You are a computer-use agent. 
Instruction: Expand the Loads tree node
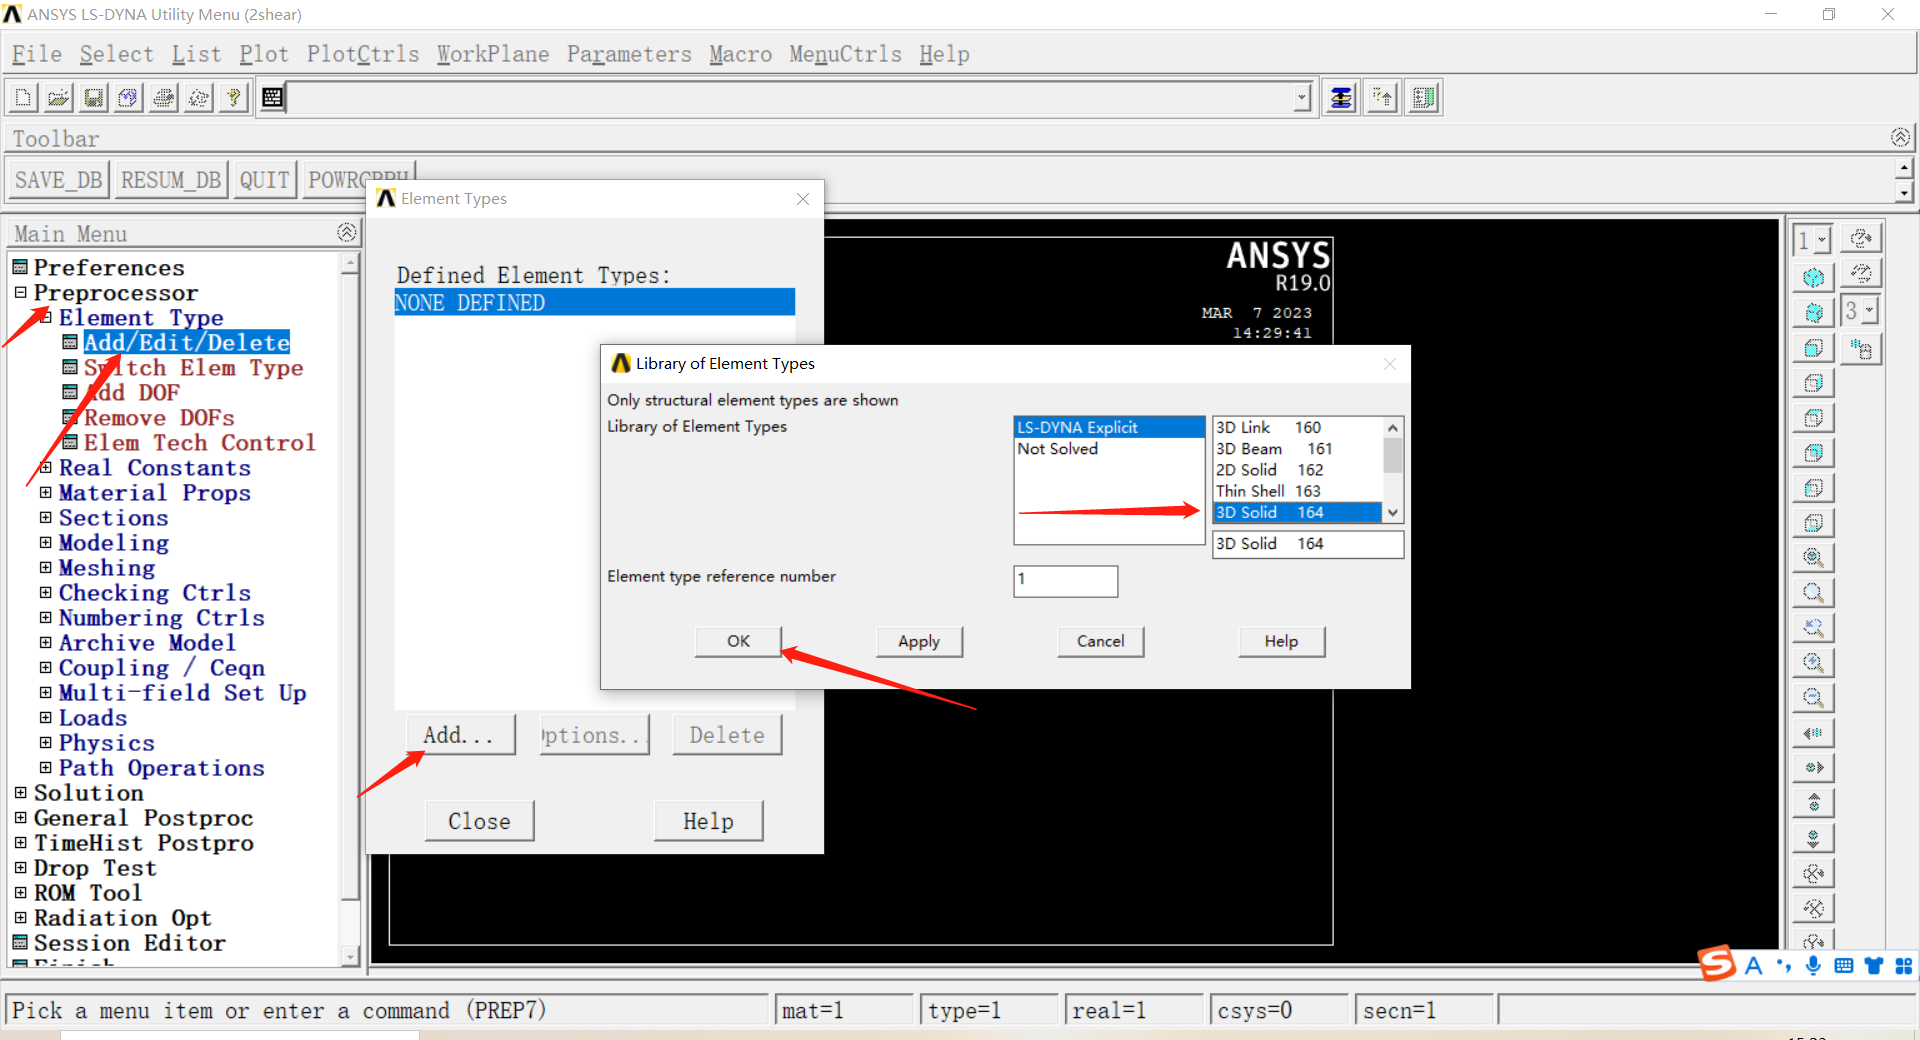45,717
